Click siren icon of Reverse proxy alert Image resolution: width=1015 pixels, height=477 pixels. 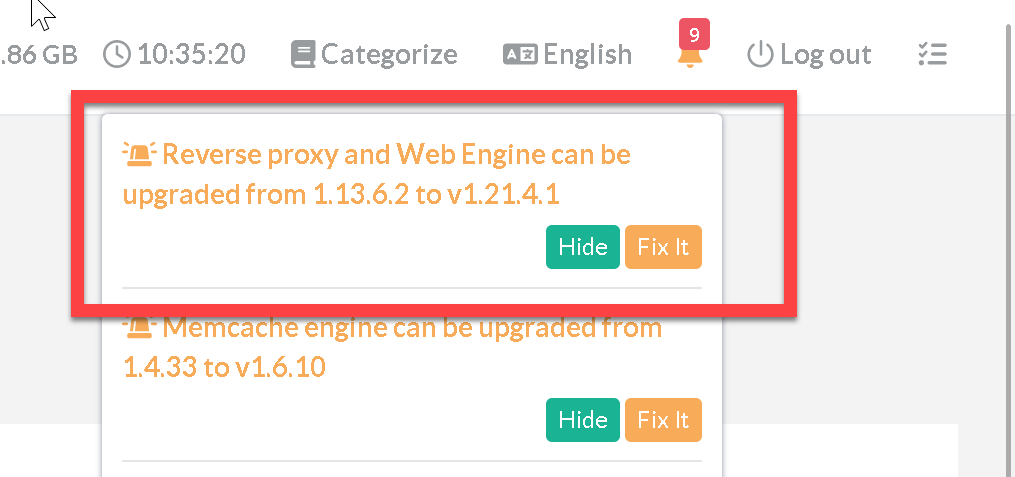[139, 154]
